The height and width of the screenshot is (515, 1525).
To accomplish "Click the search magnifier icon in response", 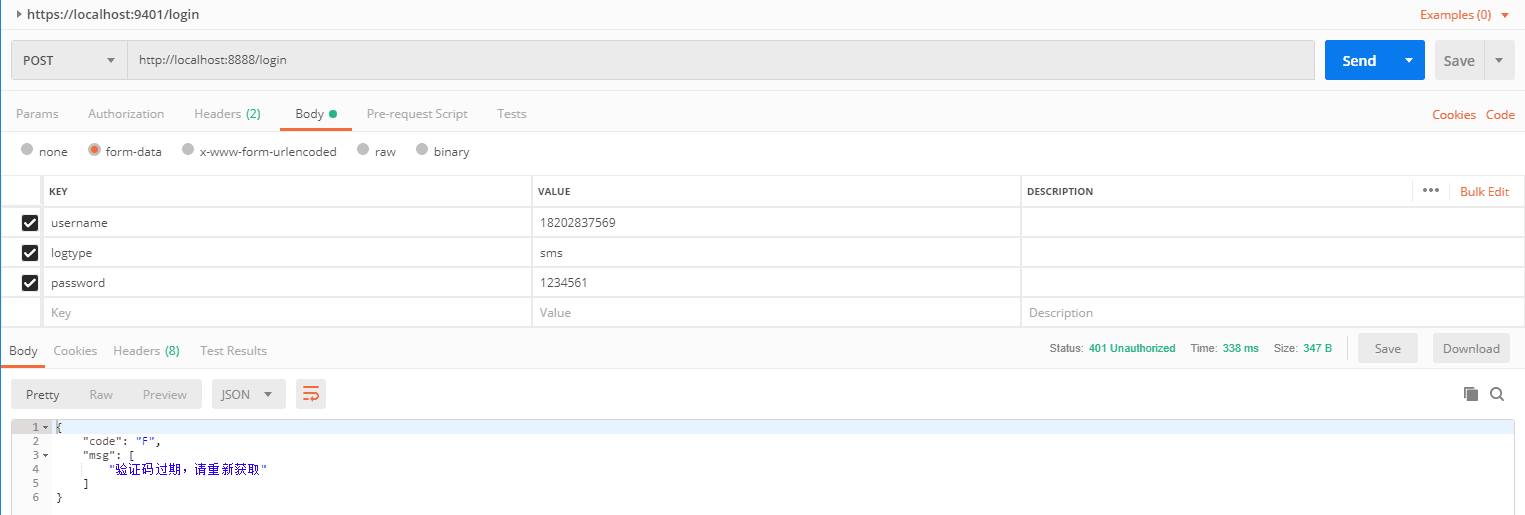I will pyautogui.click(x=1497, y=394).
